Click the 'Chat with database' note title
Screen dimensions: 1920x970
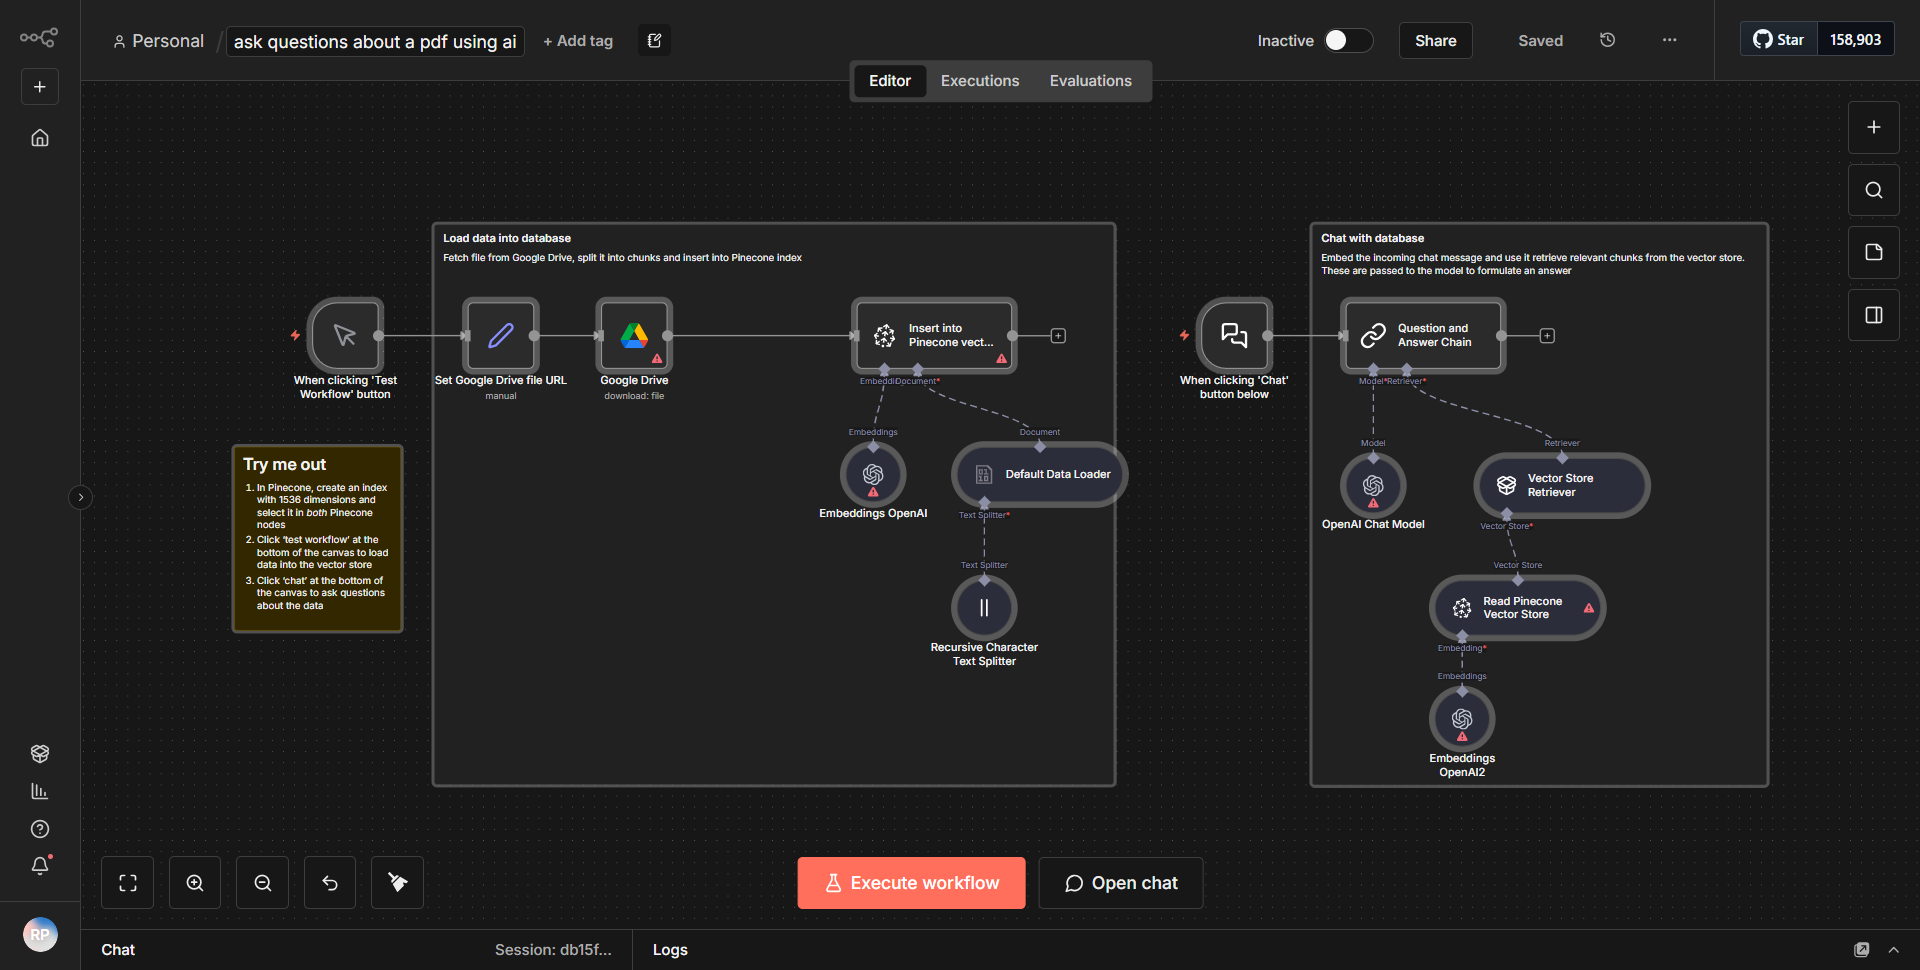(x=1372, y=238)
